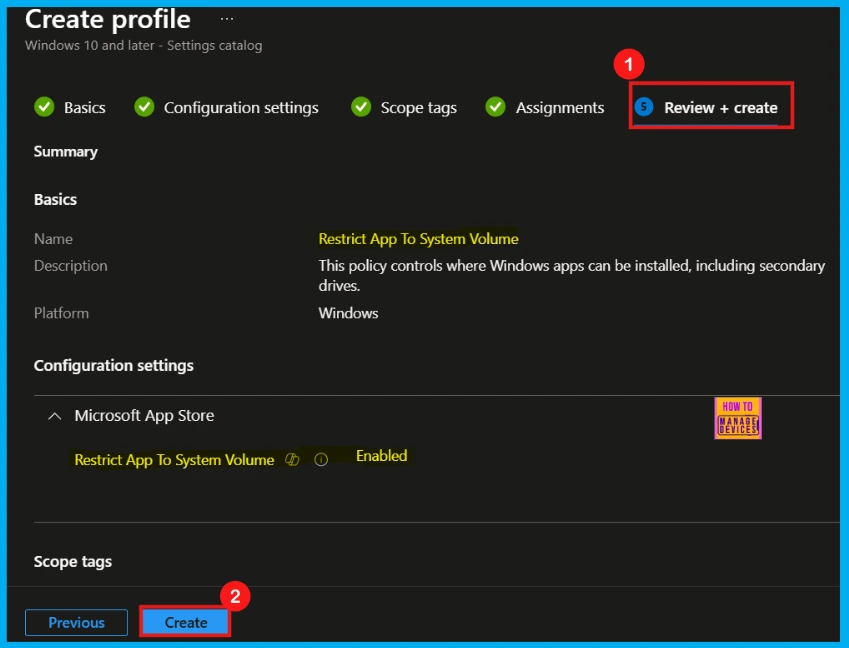Click the Configuration settings green checkmark icon
The image size is (849, 648).
pyautogui.click(x=144, y=107)
